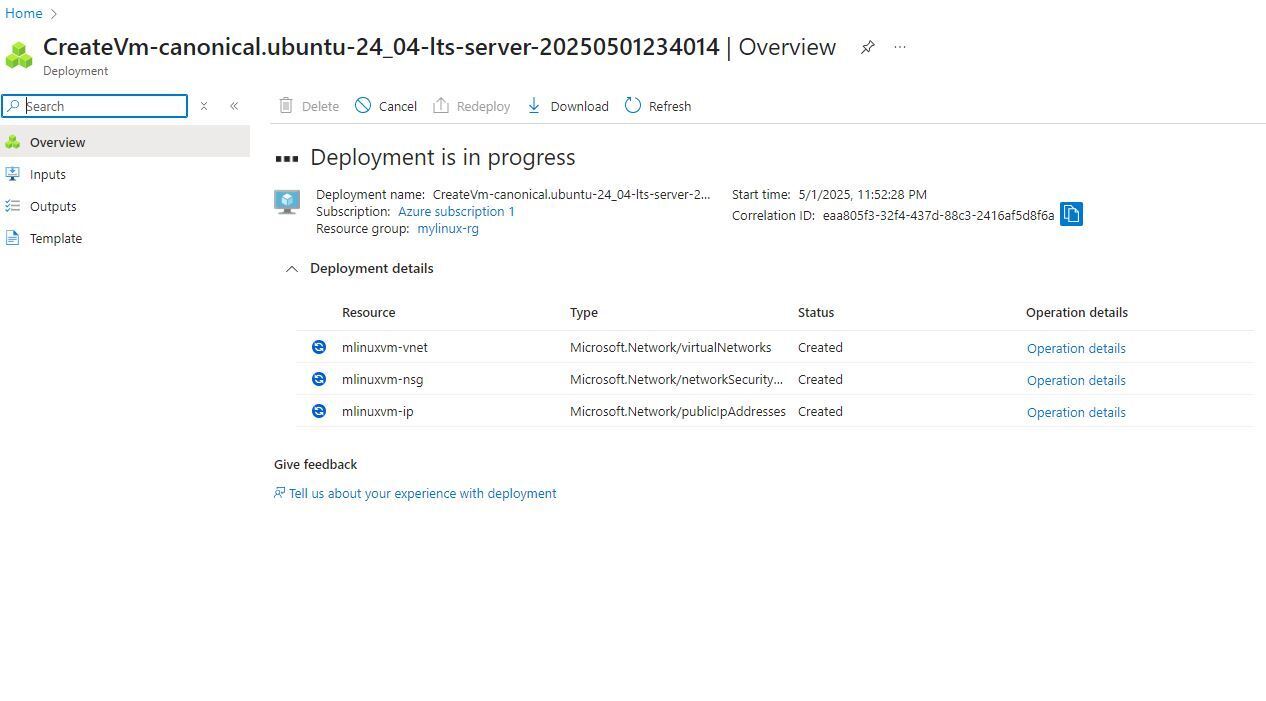Open the Outputs section
Image resolution: width=1266 pixels, height=701 pixels.
(125, 206)
